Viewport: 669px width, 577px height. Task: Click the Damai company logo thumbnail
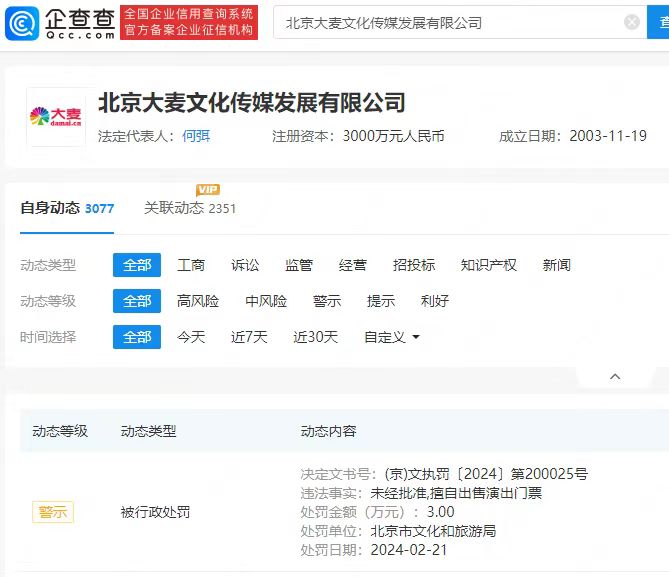click(56, 117)
